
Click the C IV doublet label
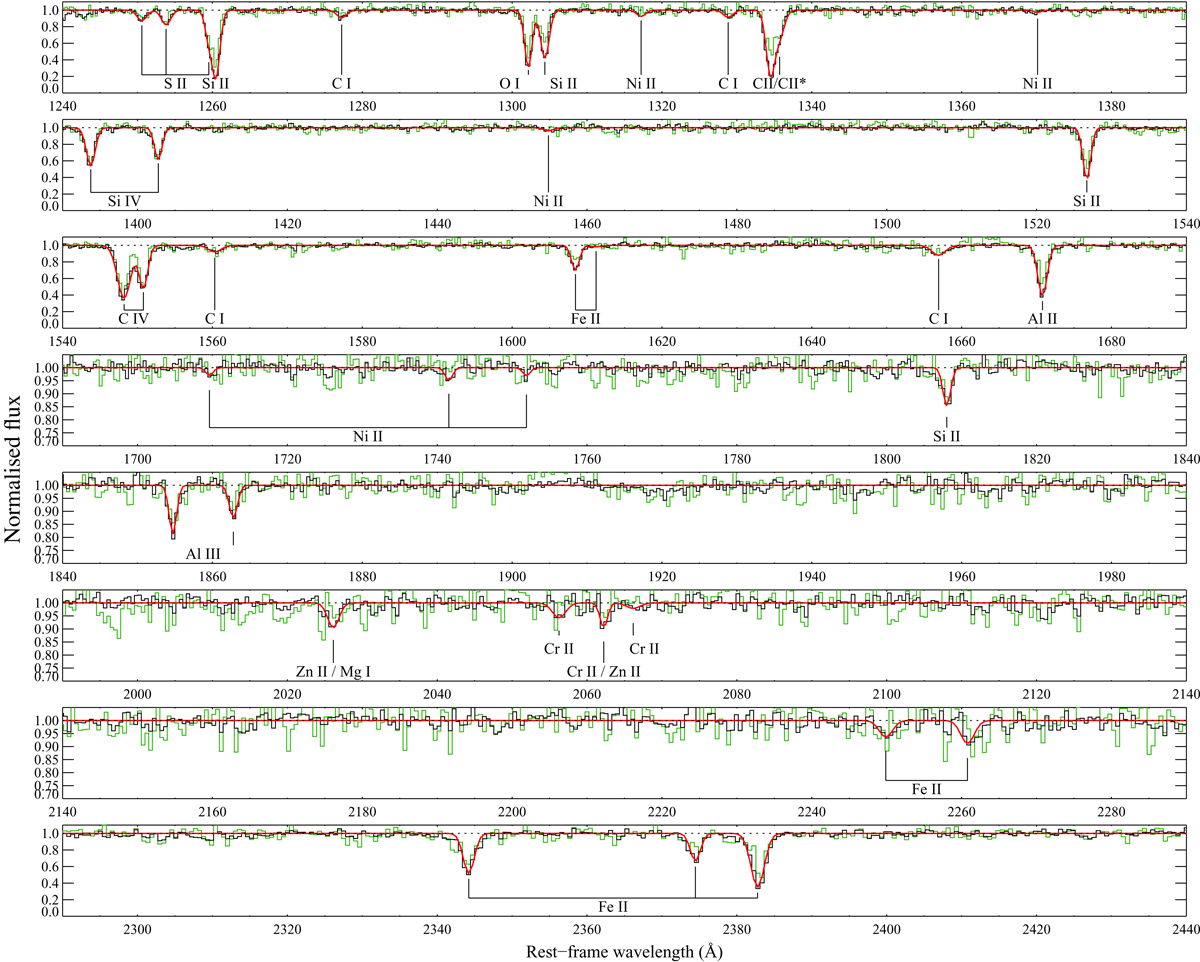[135, 319]
